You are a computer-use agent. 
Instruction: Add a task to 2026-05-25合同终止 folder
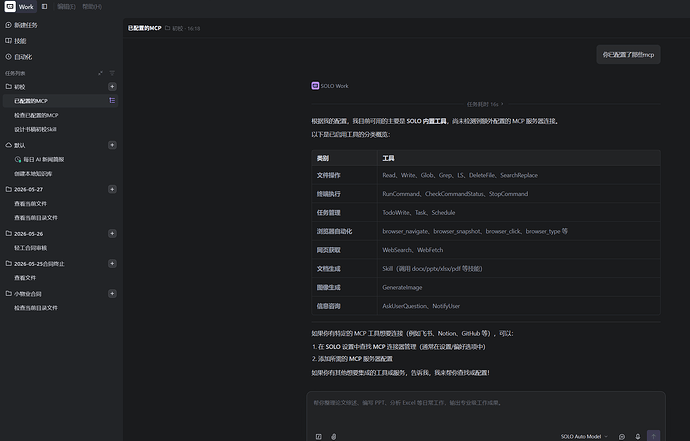[112, 263]
